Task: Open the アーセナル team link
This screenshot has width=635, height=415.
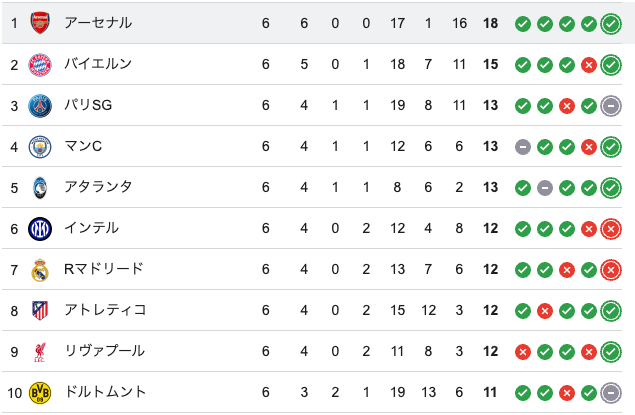Action: click(98, 22)
